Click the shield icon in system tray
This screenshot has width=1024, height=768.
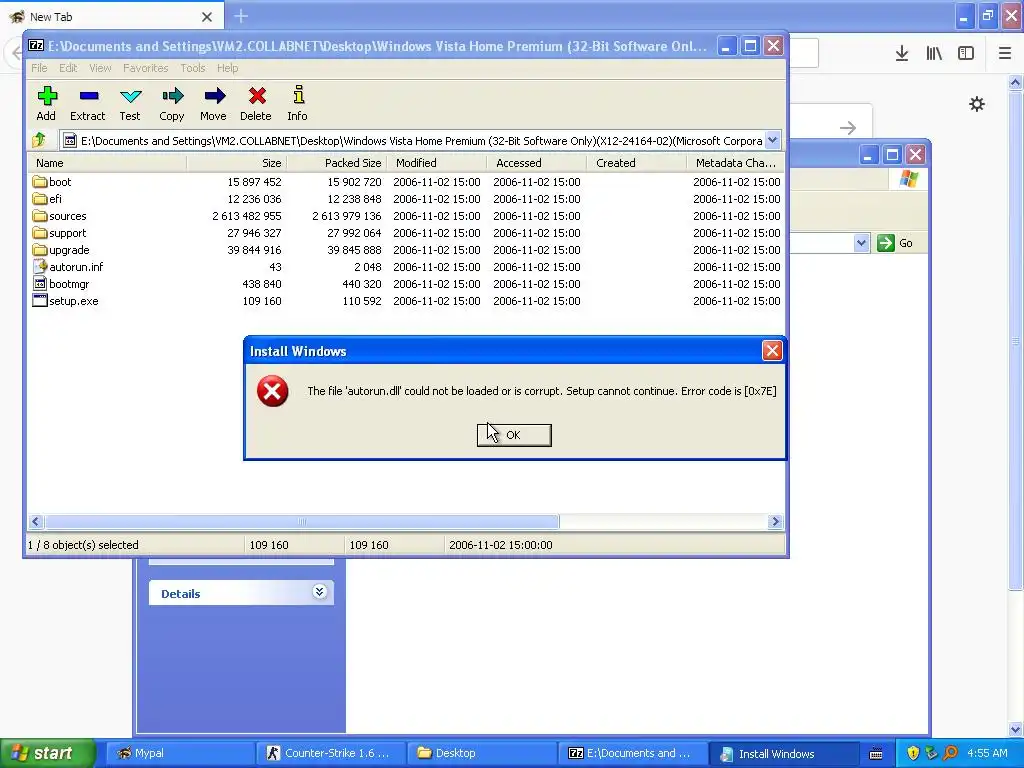coord(913,753)
